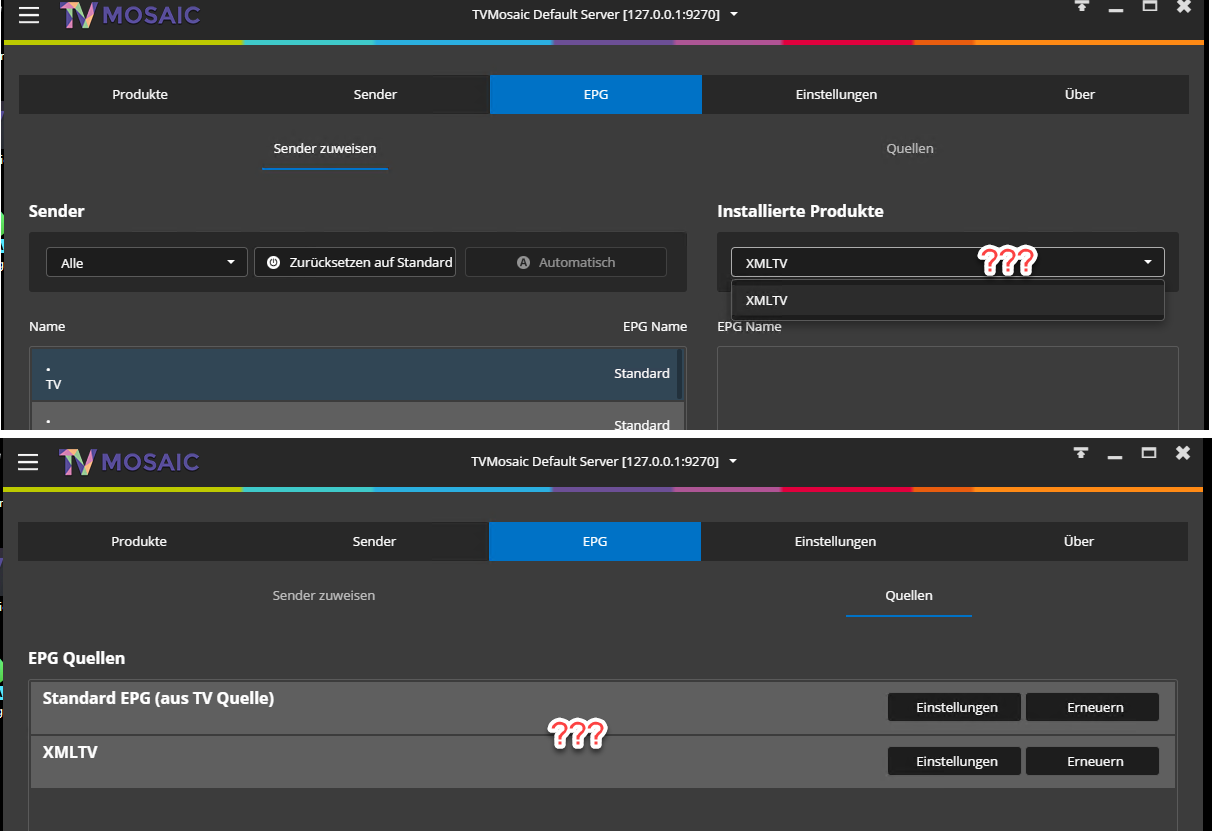The height and width of the screenshot is (831, 1212).
Task: Expand the server selector in the upper window
Action: point(734,15)
